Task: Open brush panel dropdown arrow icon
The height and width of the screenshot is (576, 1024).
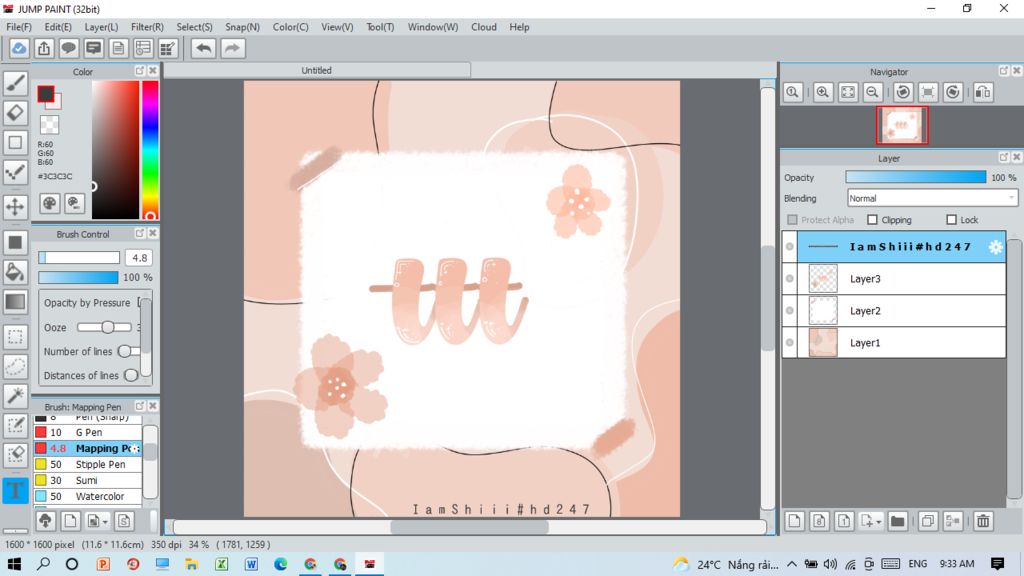Action: pos(104,522)
